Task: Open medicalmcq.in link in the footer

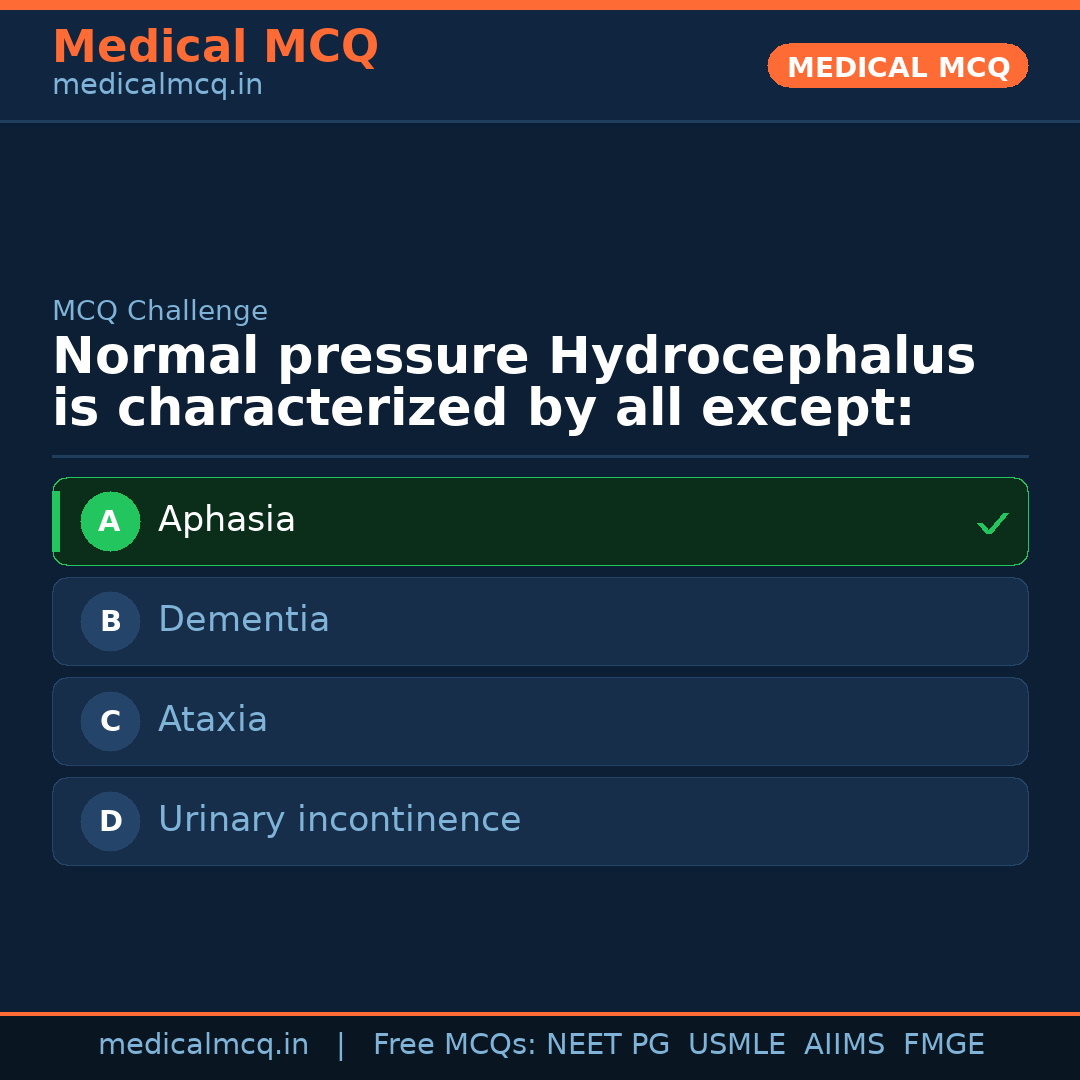Action: (203, 1045)
